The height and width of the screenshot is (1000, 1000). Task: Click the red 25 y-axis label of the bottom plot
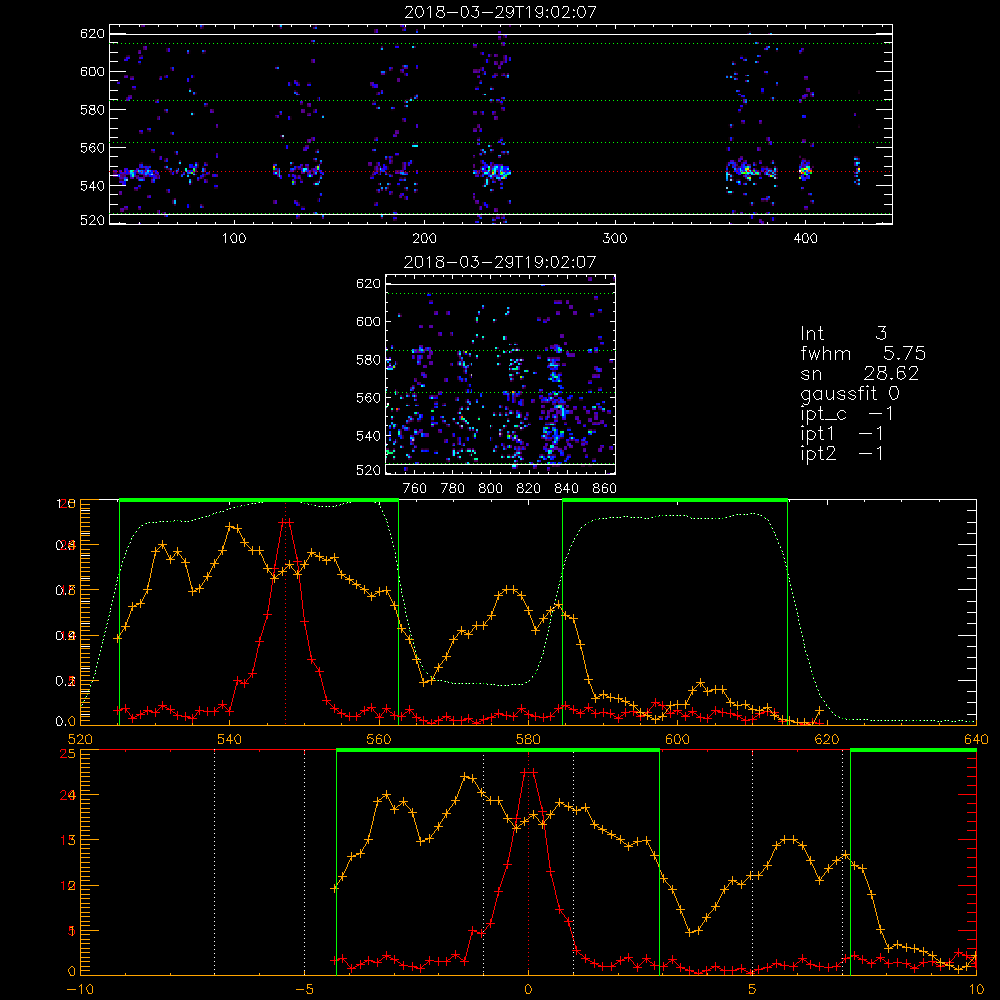(x=68, y=754)
